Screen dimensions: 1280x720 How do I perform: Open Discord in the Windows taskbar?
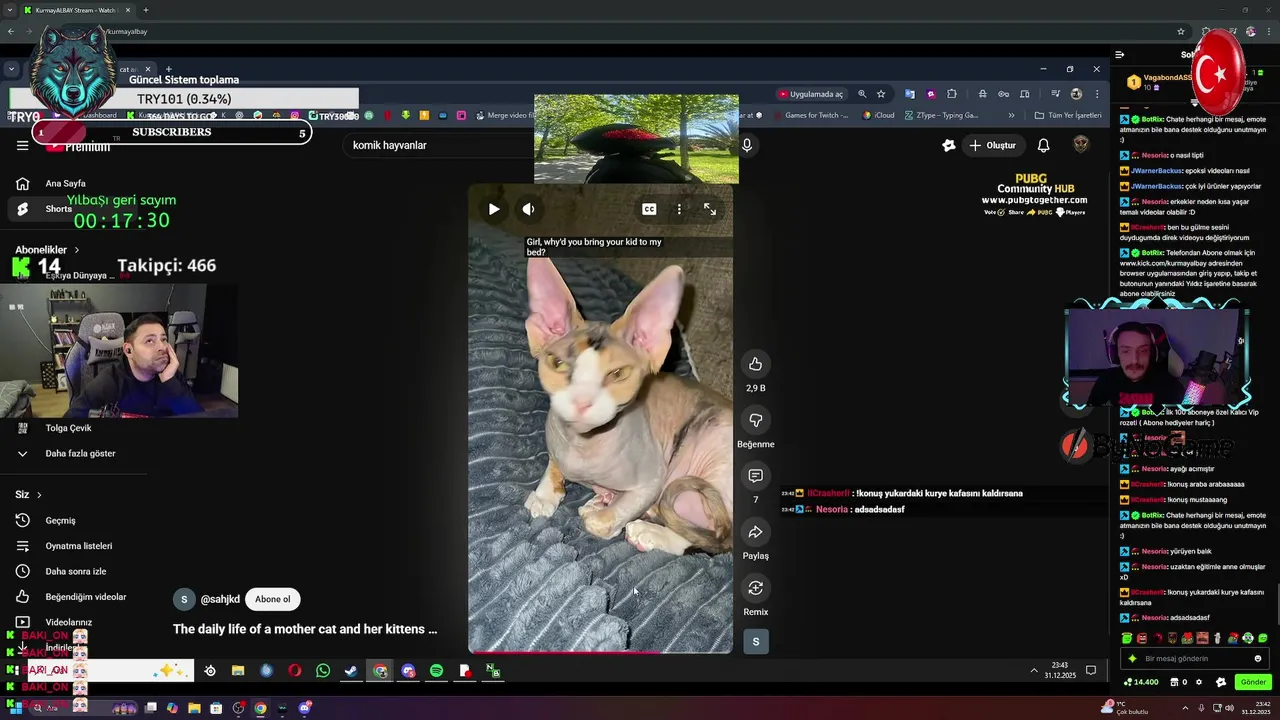coord(305,708)
